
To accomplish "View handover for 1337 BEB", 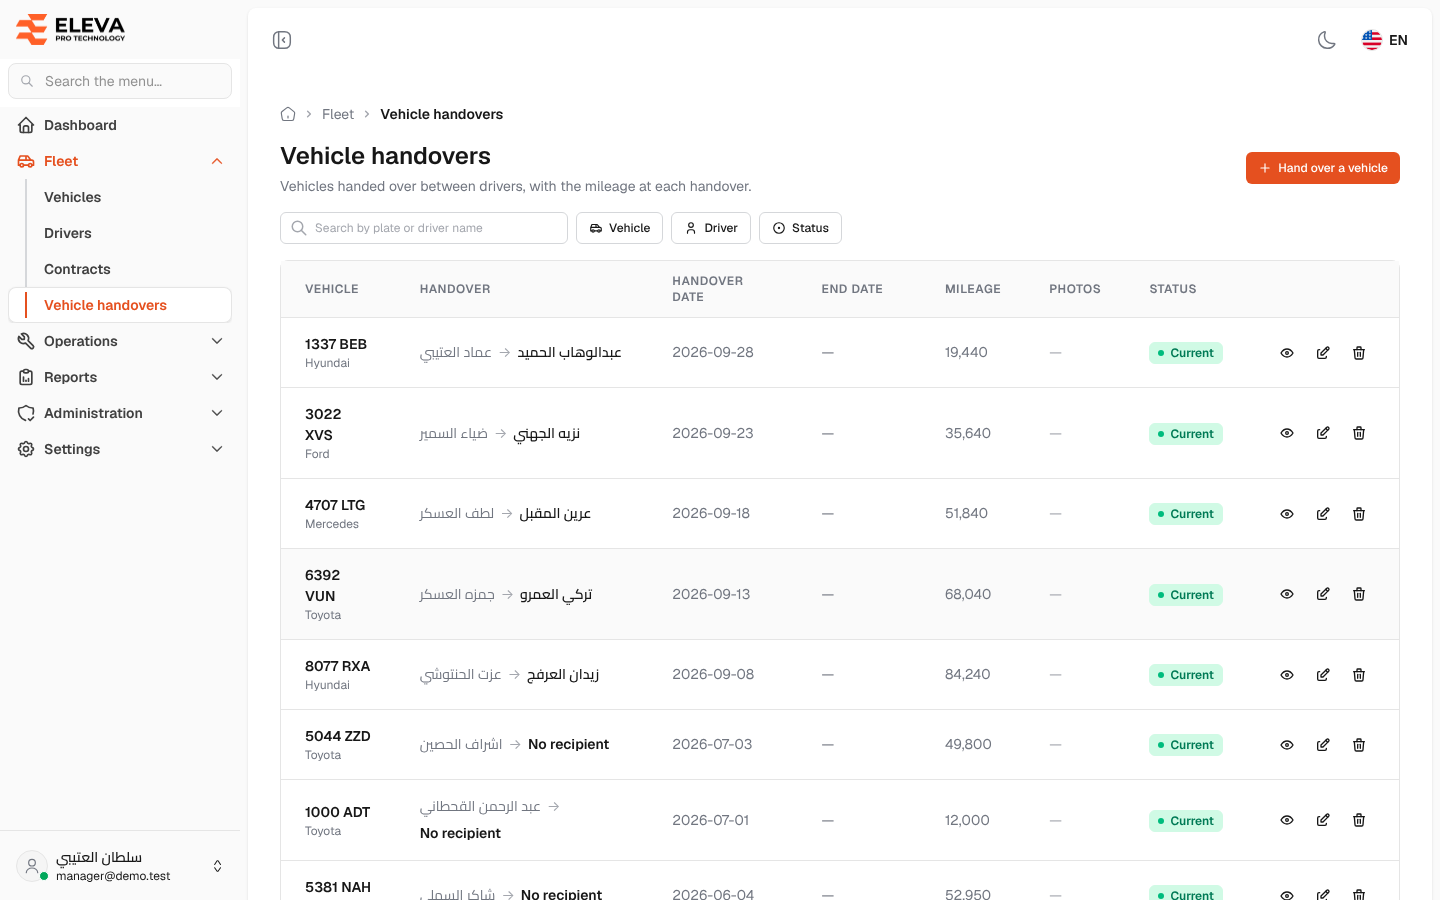I will tap(1287, 353).
